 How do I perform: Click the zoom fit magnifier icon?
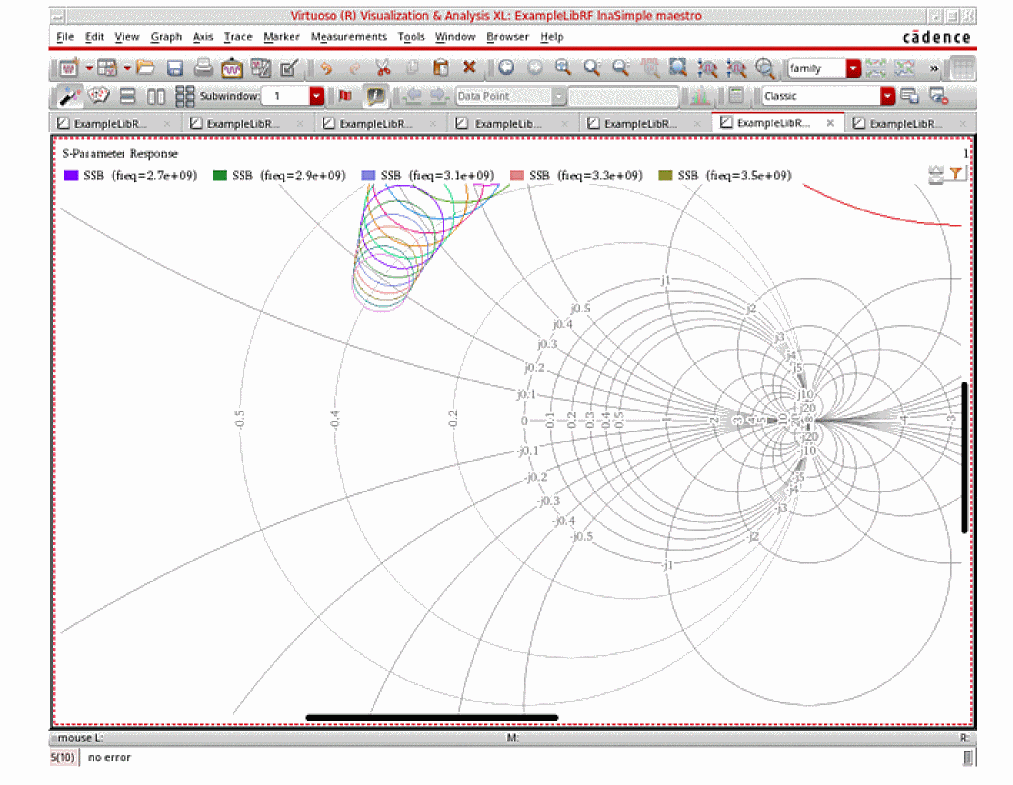pos(678,68)
